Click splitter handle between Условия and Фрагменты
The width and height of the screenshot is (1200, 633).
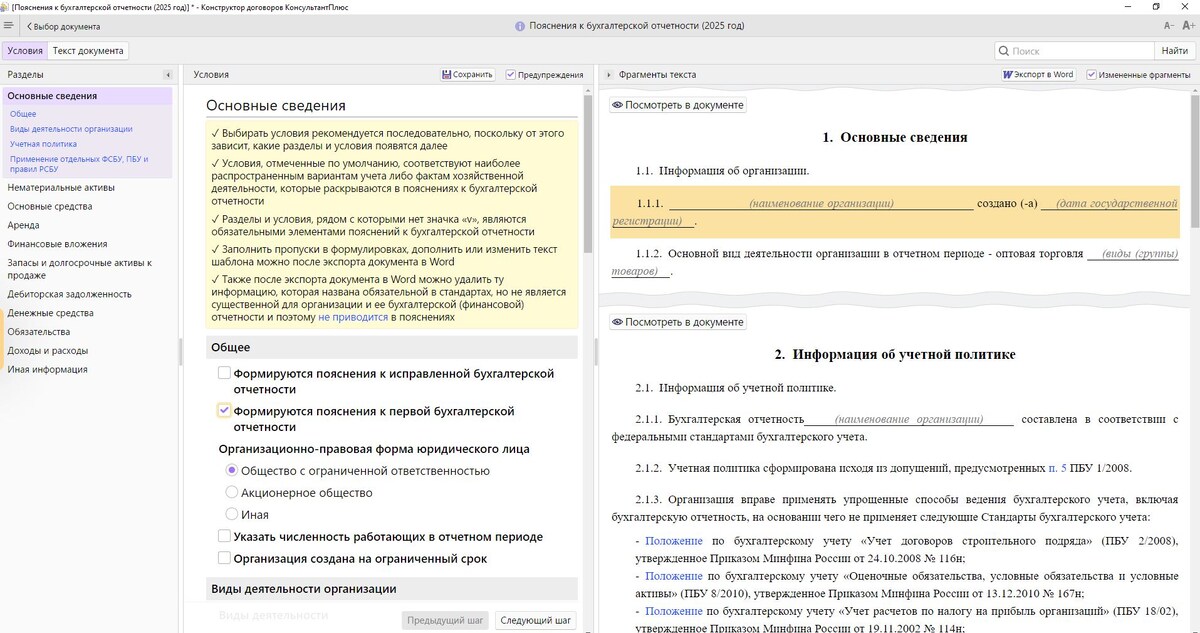pos(596,350)
